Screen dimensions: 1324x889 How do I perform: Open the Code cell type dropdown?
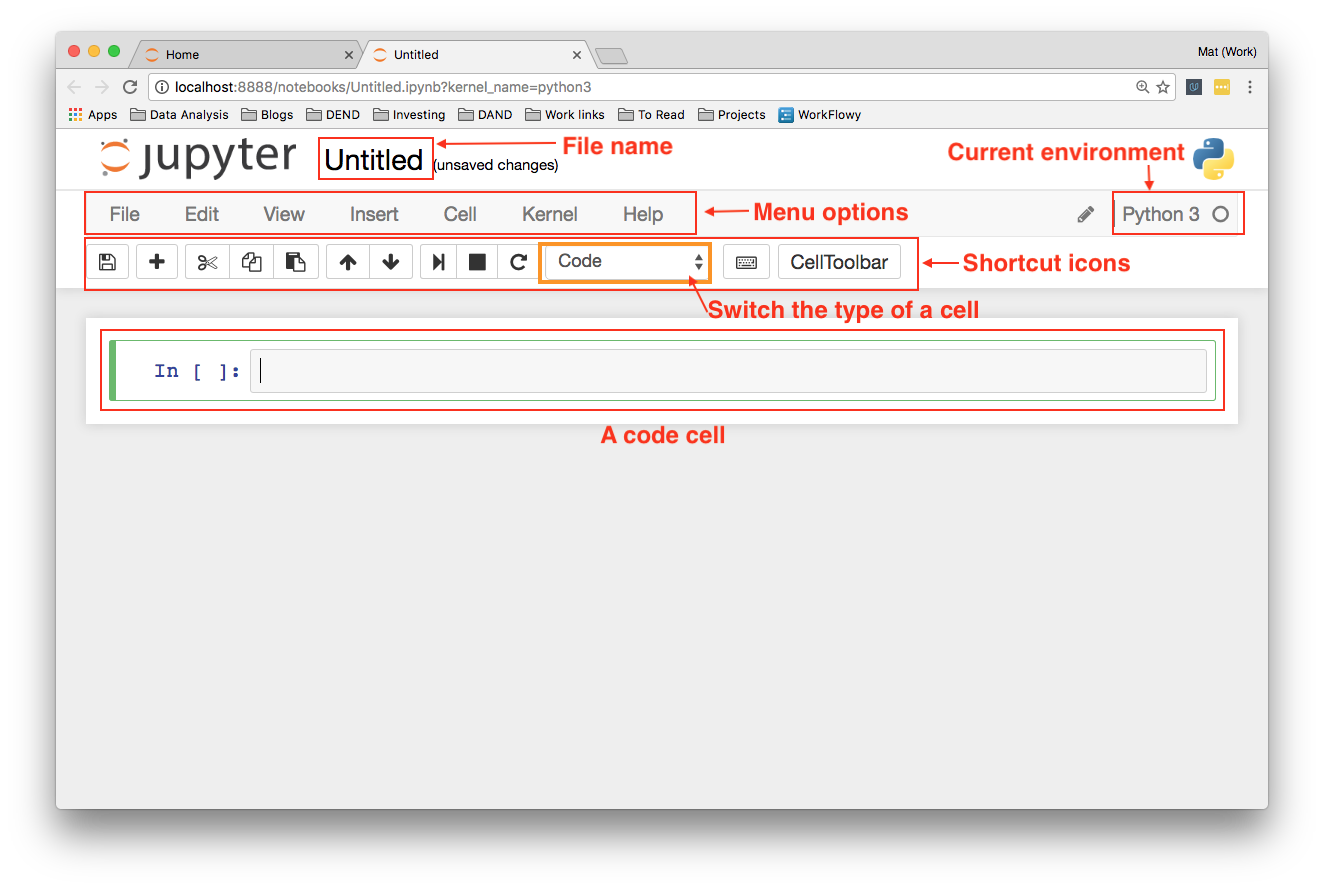pos(626,262)
